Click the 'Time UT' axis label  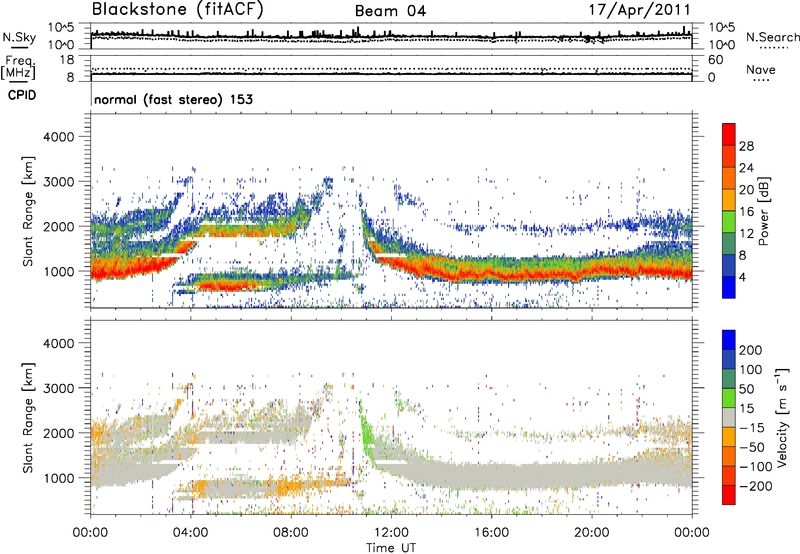click(391, 548)
